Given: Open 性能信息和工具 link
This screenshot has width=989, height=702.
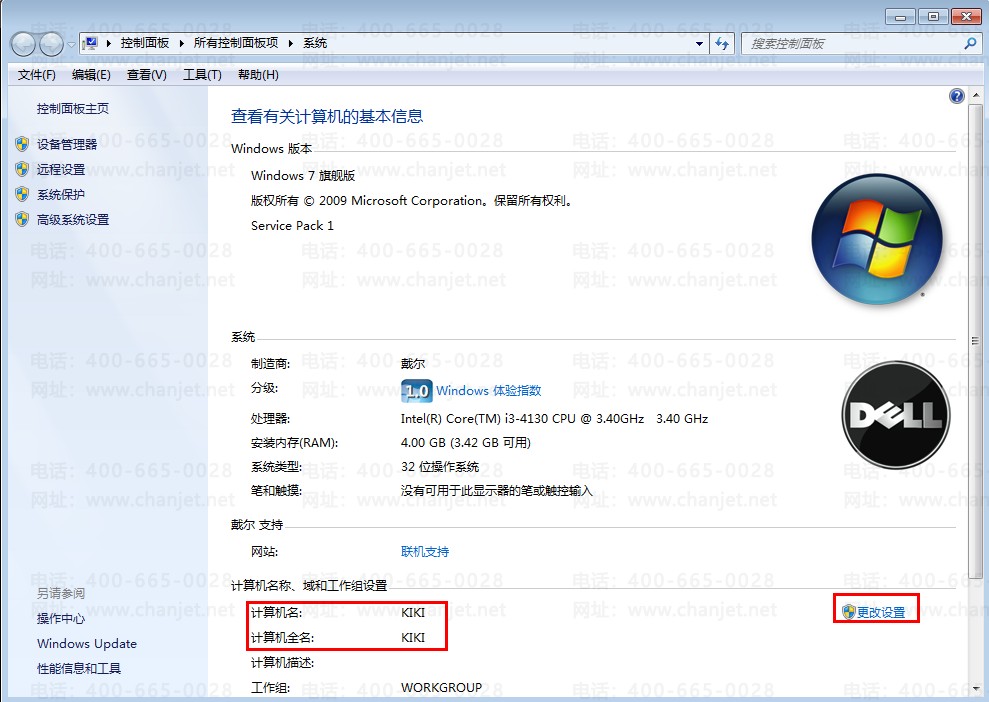Looking at the screenshot, I should pos(79,669).
